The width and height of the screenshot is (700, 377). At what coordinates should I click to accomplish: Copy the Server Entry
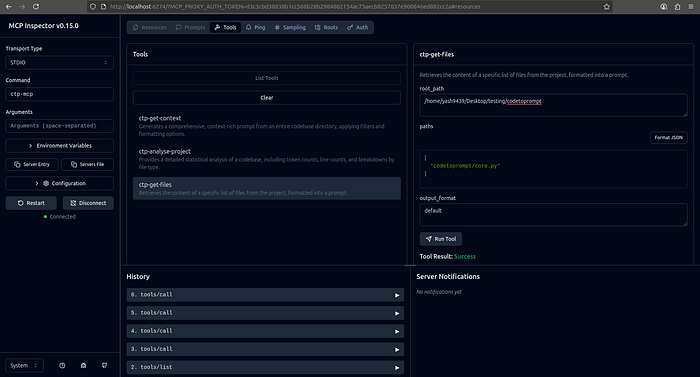pyautogui.click(x=32, y=164)
